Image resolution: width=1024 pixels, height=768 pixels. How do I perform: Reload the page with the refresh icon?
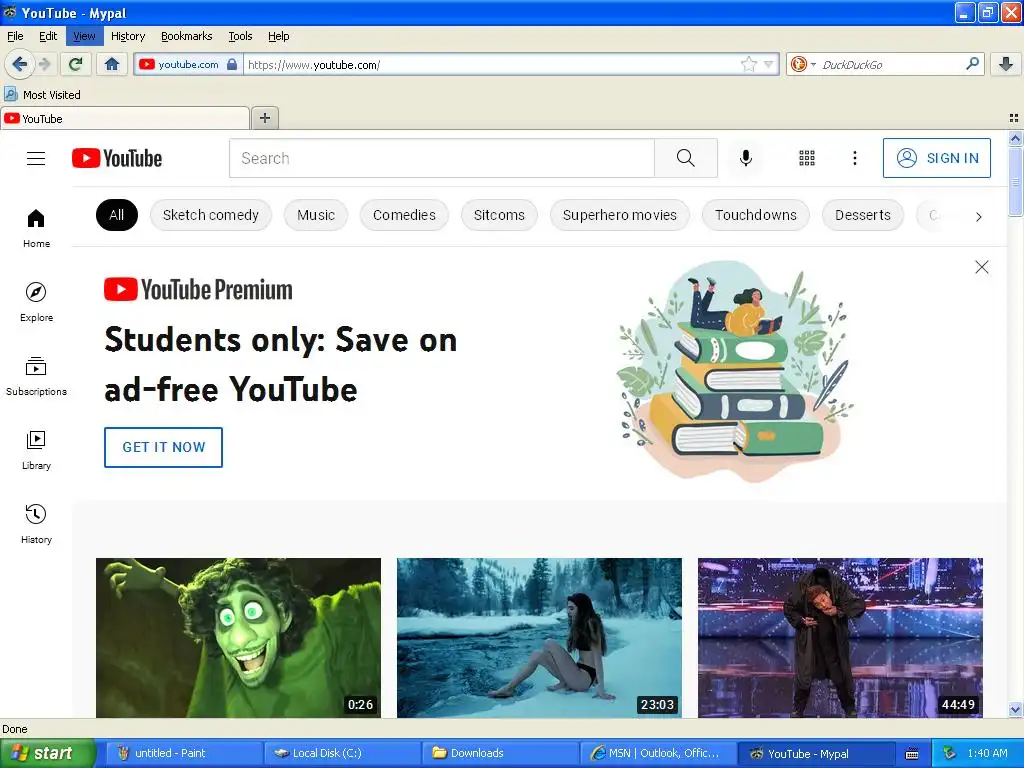[x=76, y=64]
